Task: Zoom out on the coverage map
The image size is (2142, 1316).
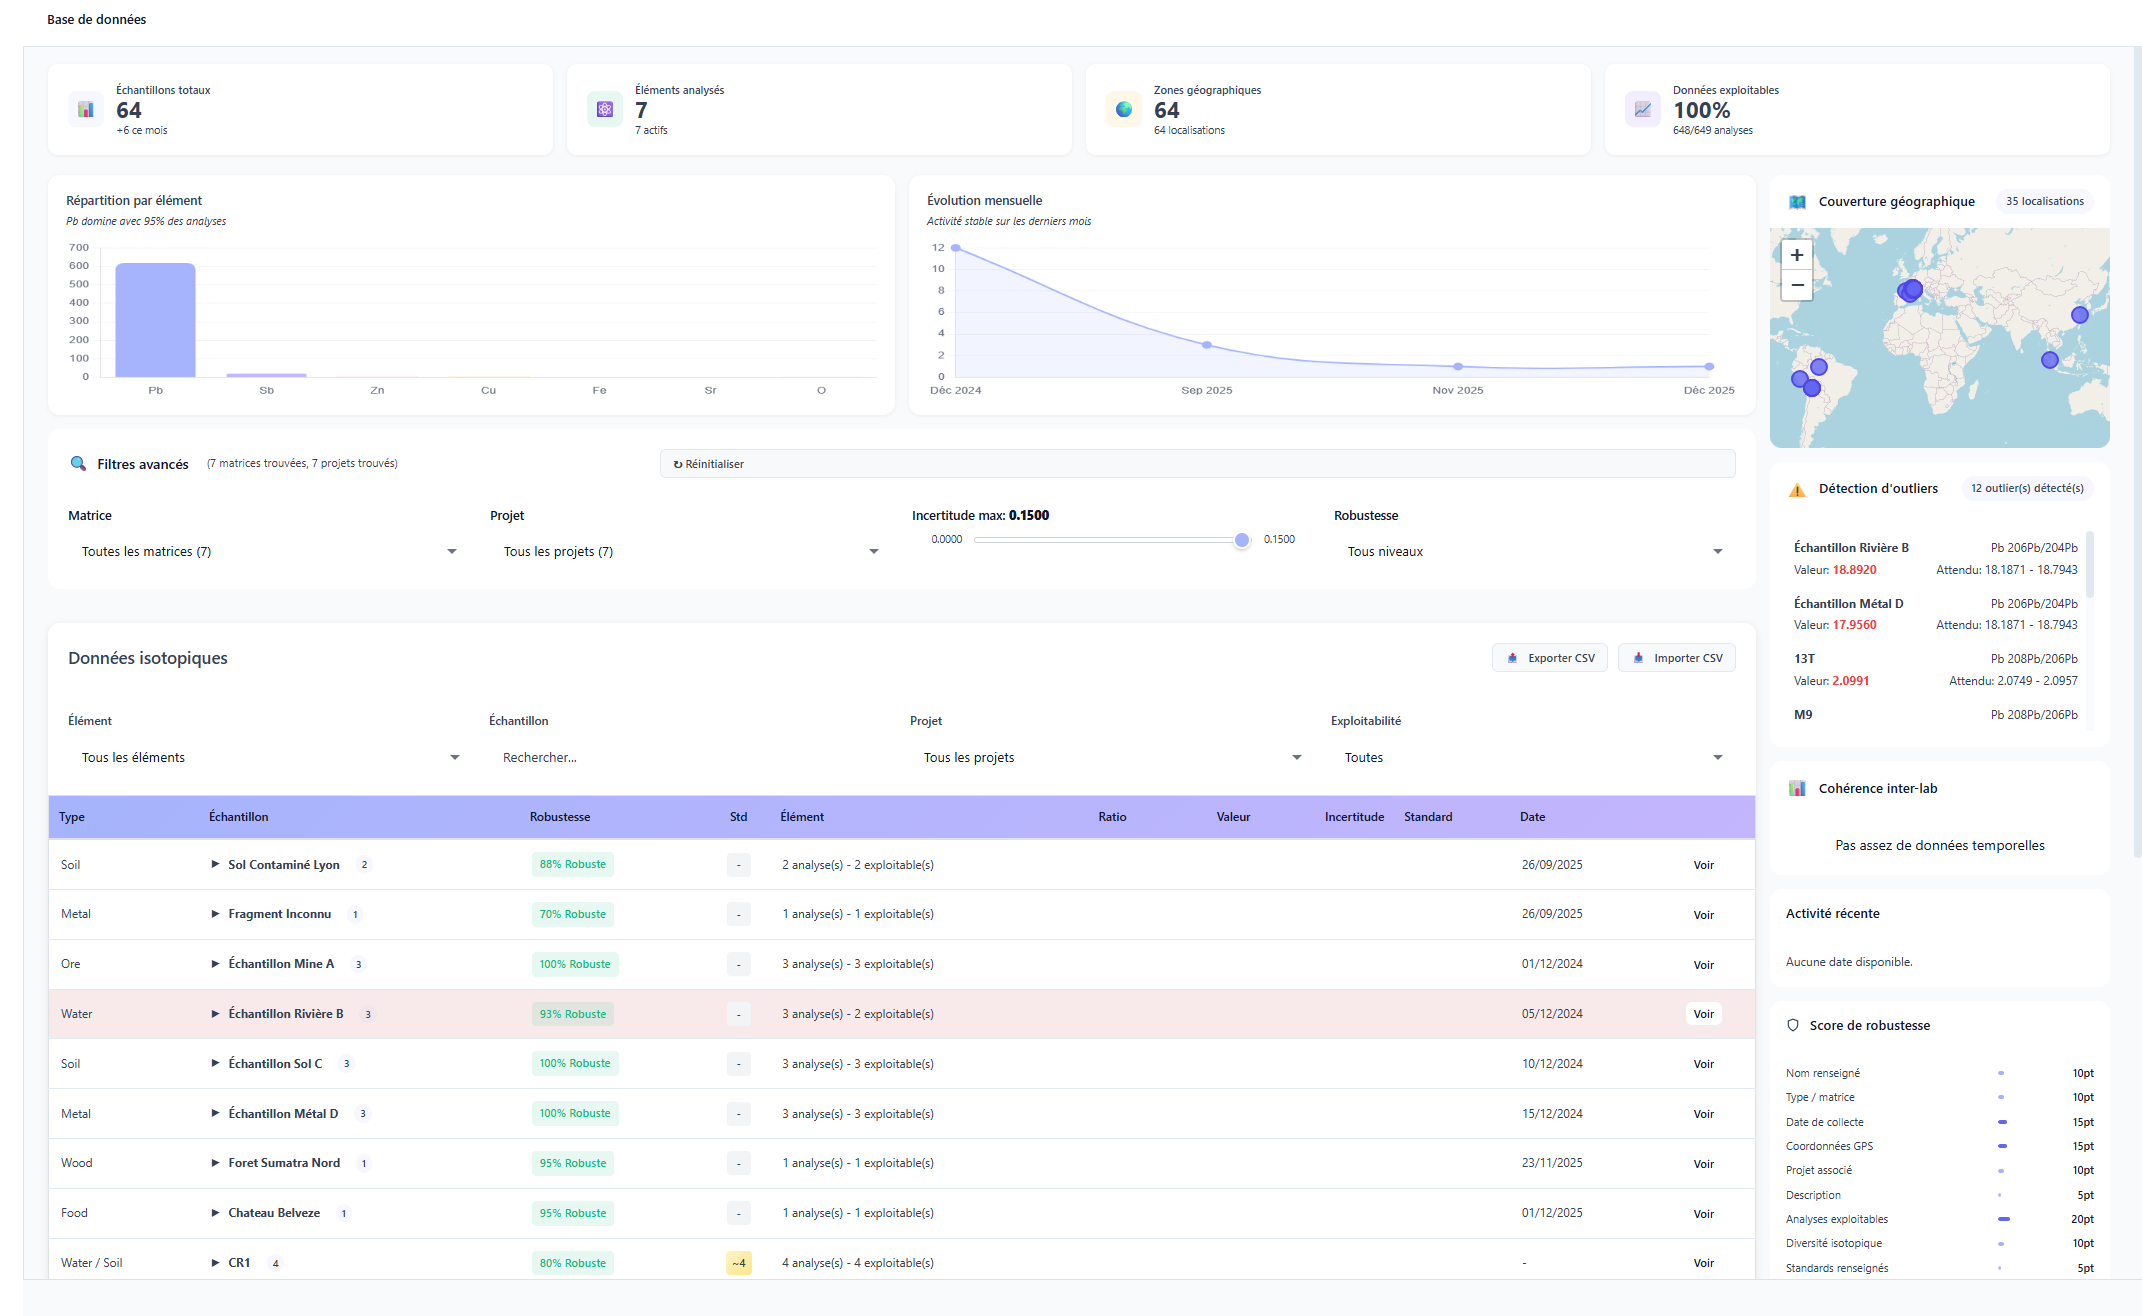Action: point(1796,285)
